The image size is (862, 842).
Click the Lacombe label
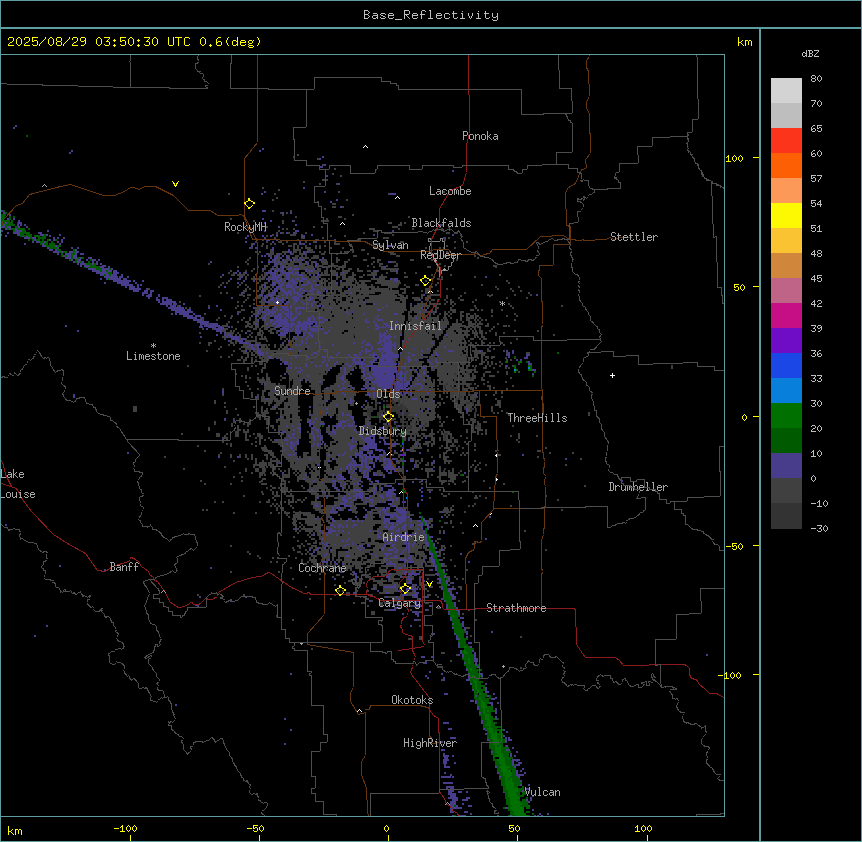450,191
